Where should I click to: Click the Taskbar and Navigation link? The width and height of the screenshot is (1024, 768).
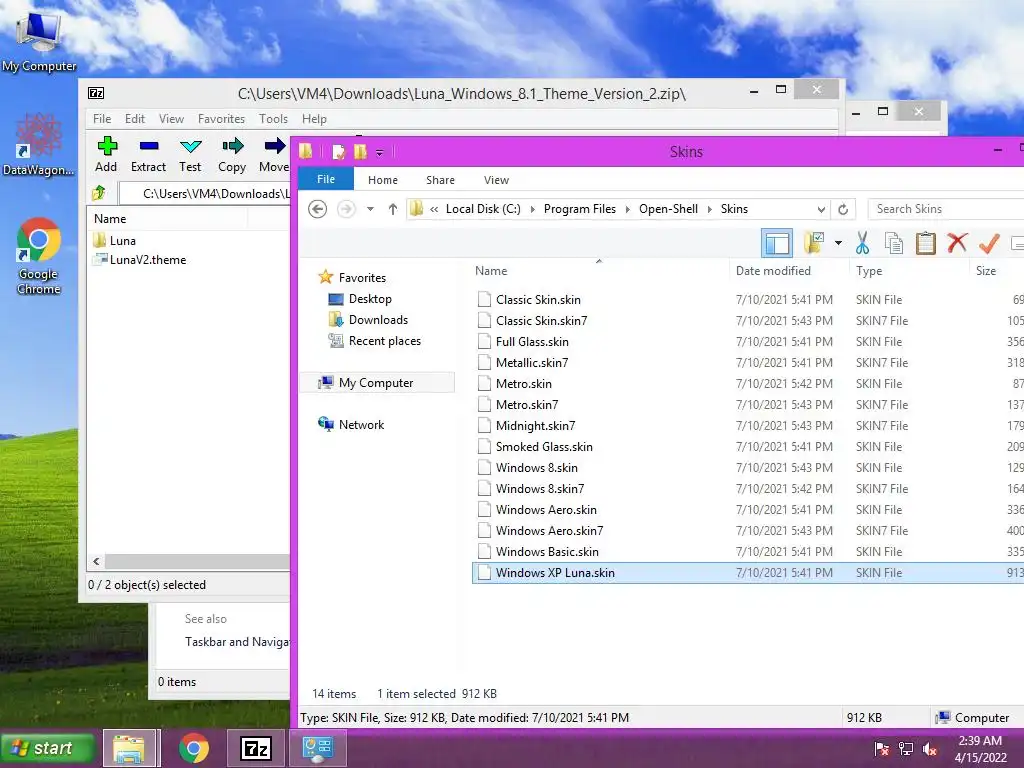237,642
